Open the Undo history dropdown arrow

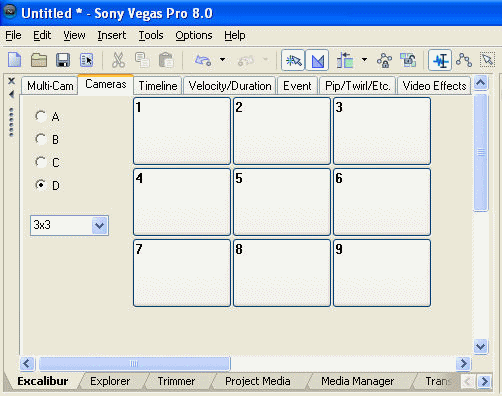pos(222,60)
